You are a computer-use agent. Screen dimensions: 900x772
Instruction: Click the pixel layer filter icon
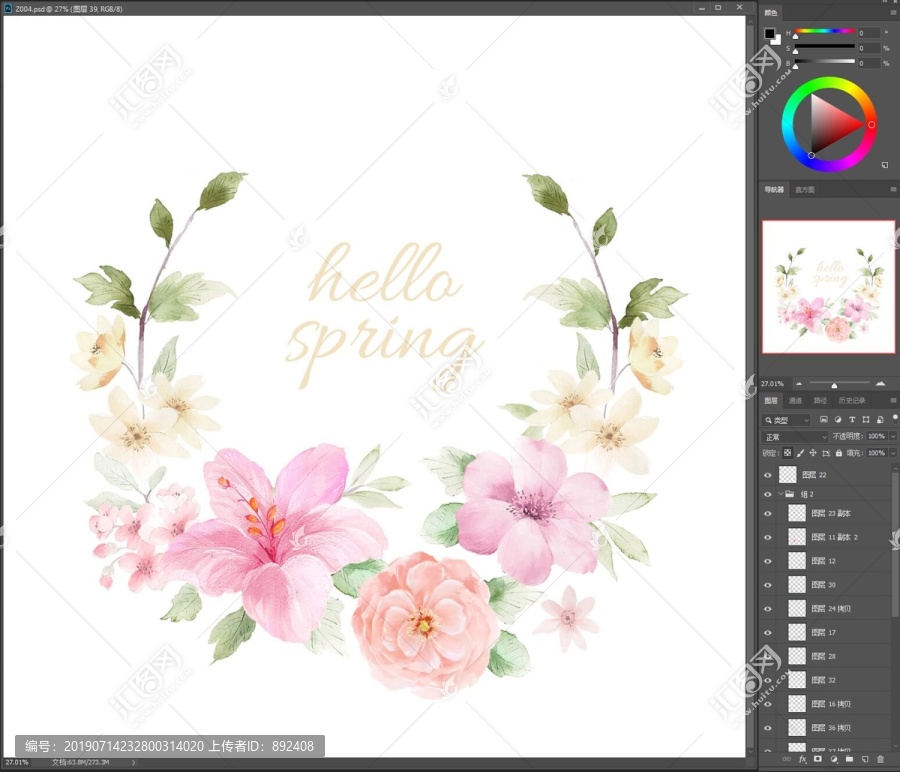point(824,420)
